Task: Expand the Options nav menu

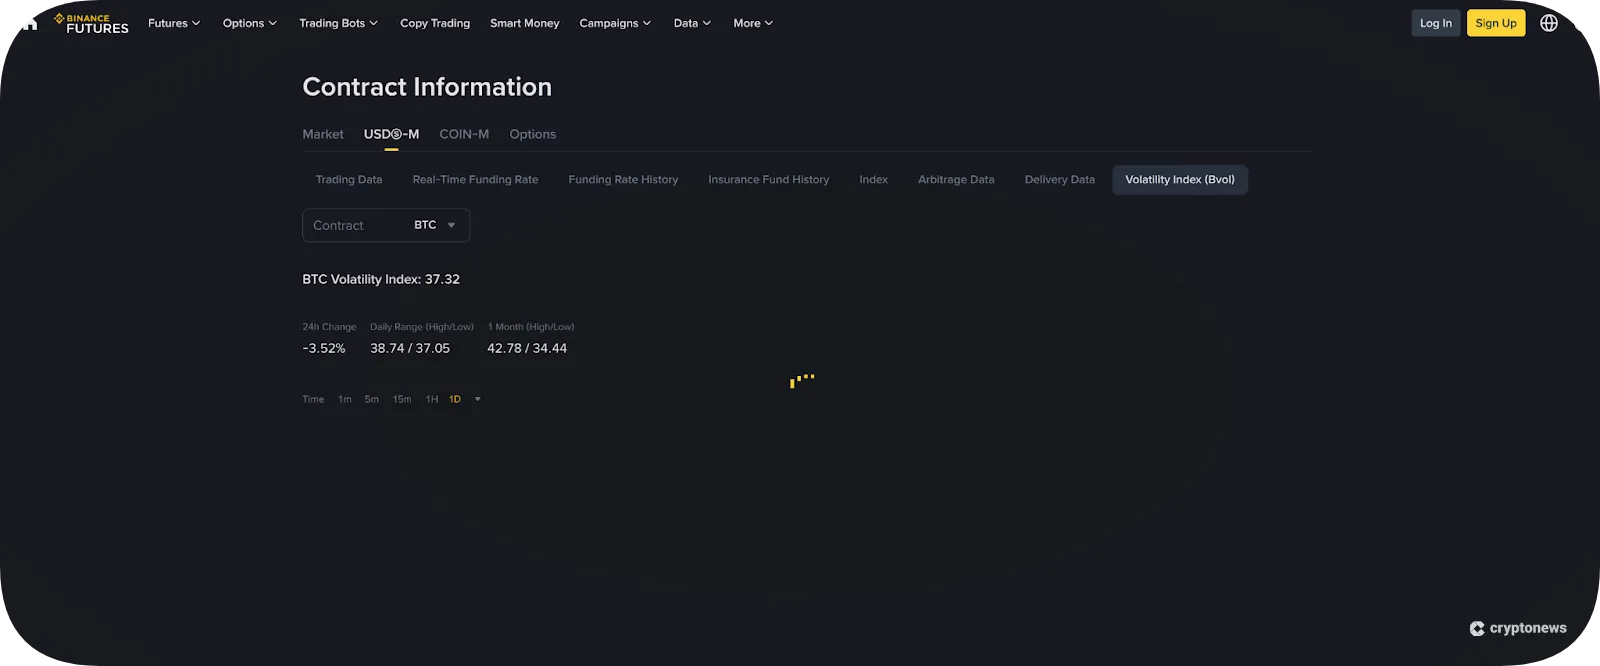Action: [x=250, y=23]
